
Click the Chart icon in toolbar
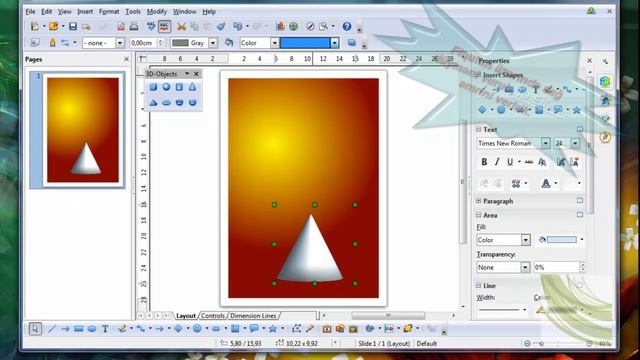click(x=280, y=27)
